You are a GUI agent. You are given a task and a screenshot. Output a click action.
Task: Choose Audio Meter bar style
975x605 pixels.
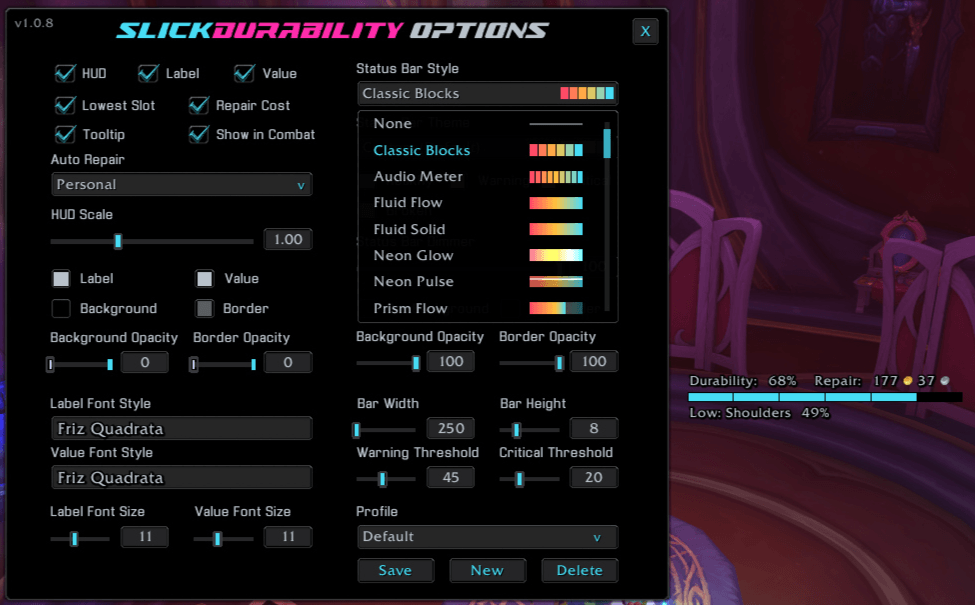pyautogui.click(x=479, y=177)
